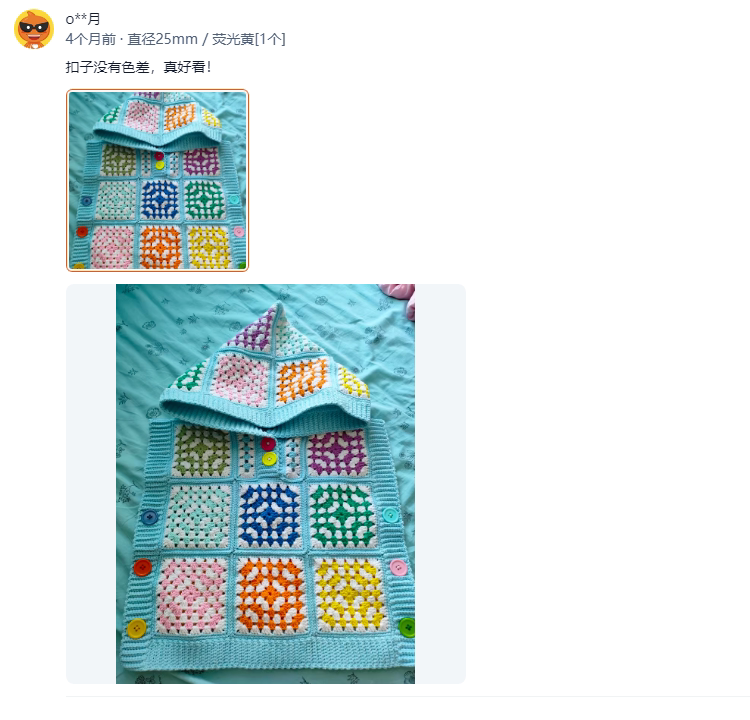This screenshot has height=720, width=750.
Task: Click the purple granny square in enlarged photo
Action: click(x=338, y=452)
